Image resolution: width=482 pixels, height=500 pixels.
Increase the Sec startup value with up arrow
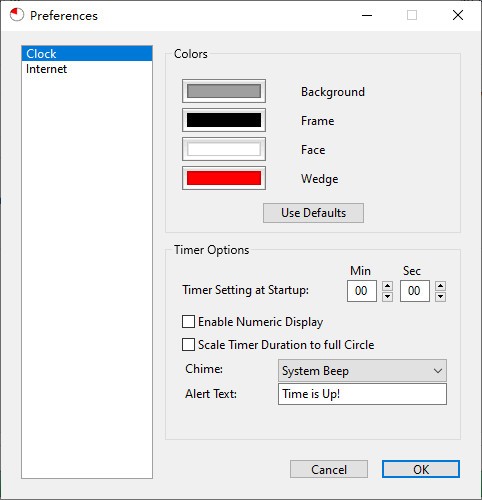(x=440, y=286)
